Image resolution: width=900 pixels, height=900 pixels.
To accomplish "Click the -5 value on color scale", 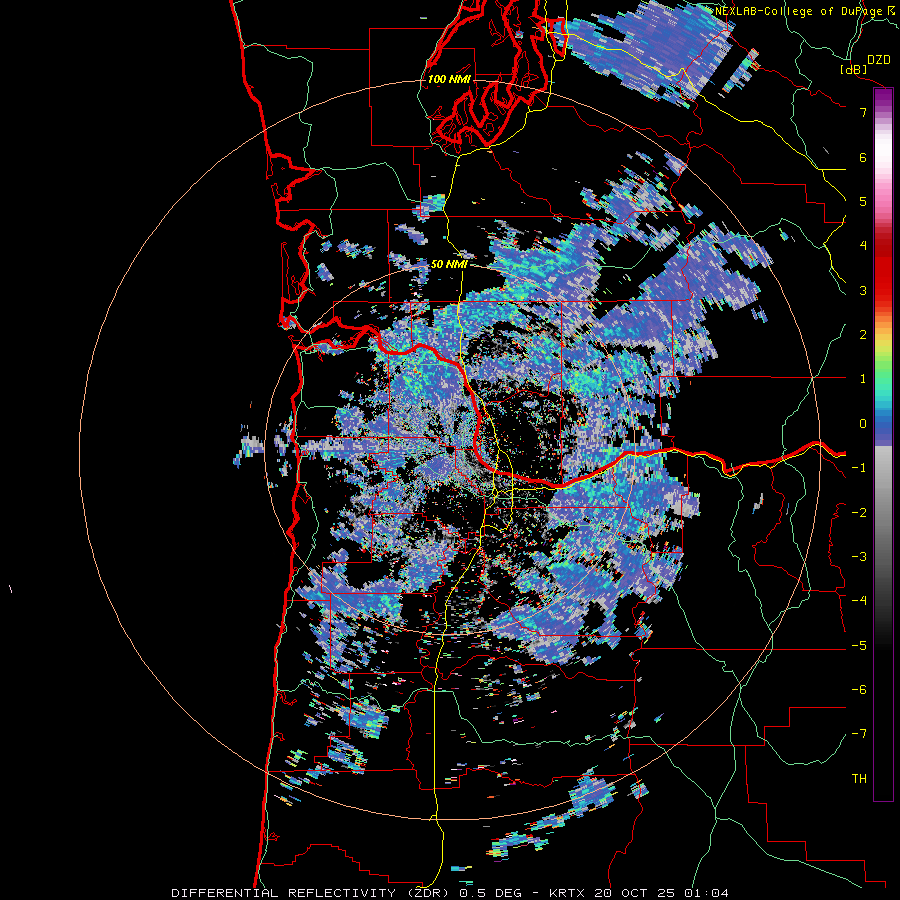I will click(859, 646).
